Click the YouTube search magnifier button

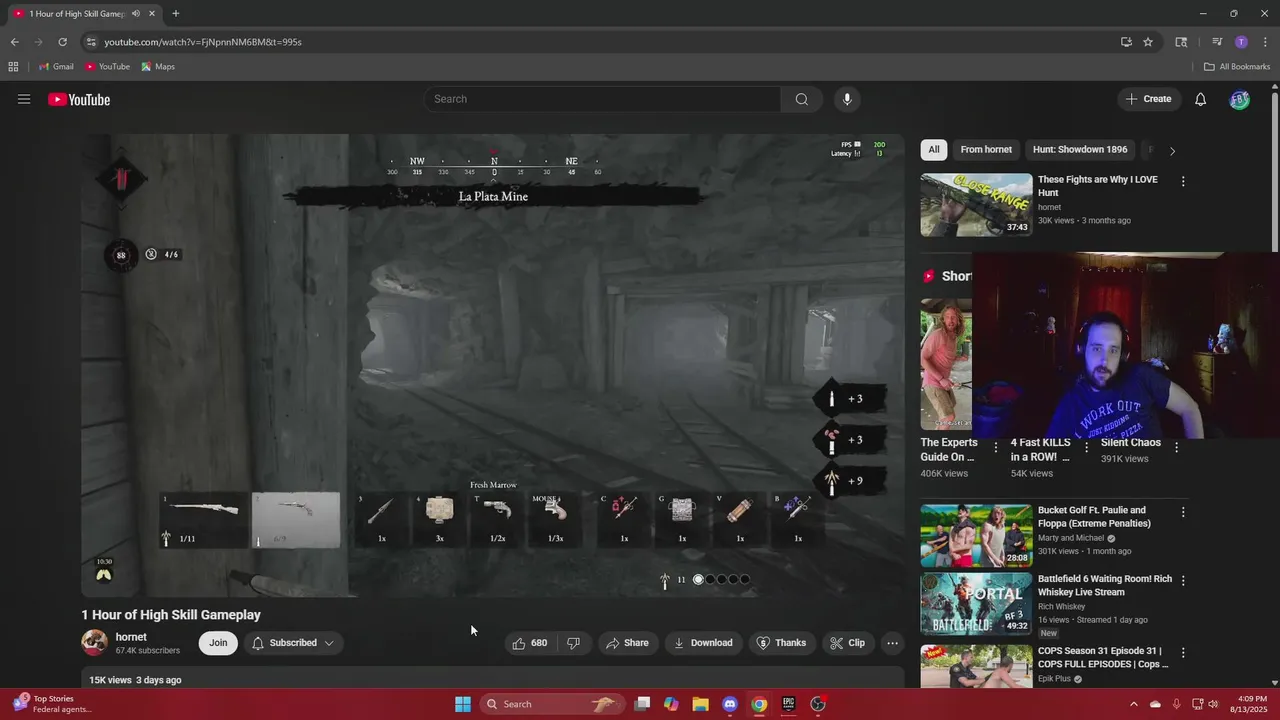(x=801, y=99)
